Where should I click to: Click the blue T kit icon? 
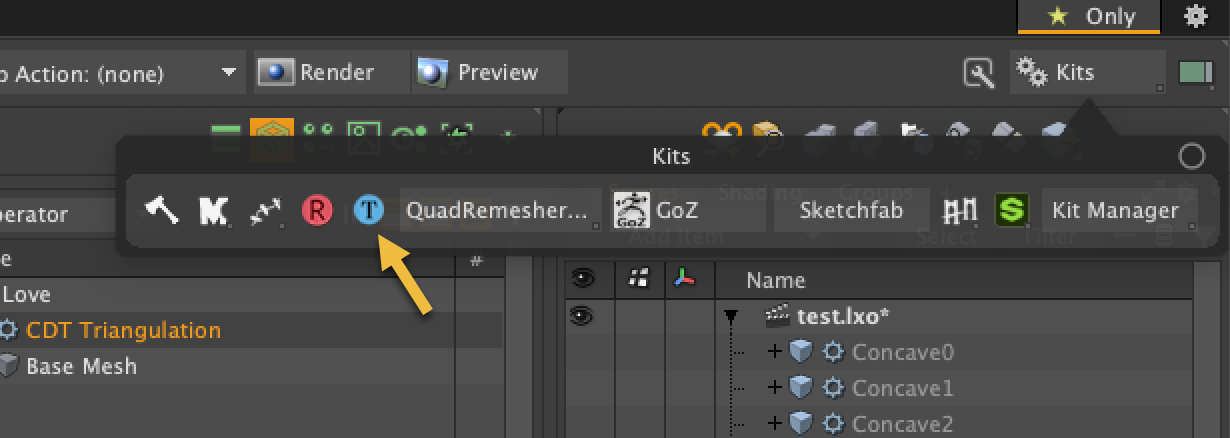pos(369,210)
